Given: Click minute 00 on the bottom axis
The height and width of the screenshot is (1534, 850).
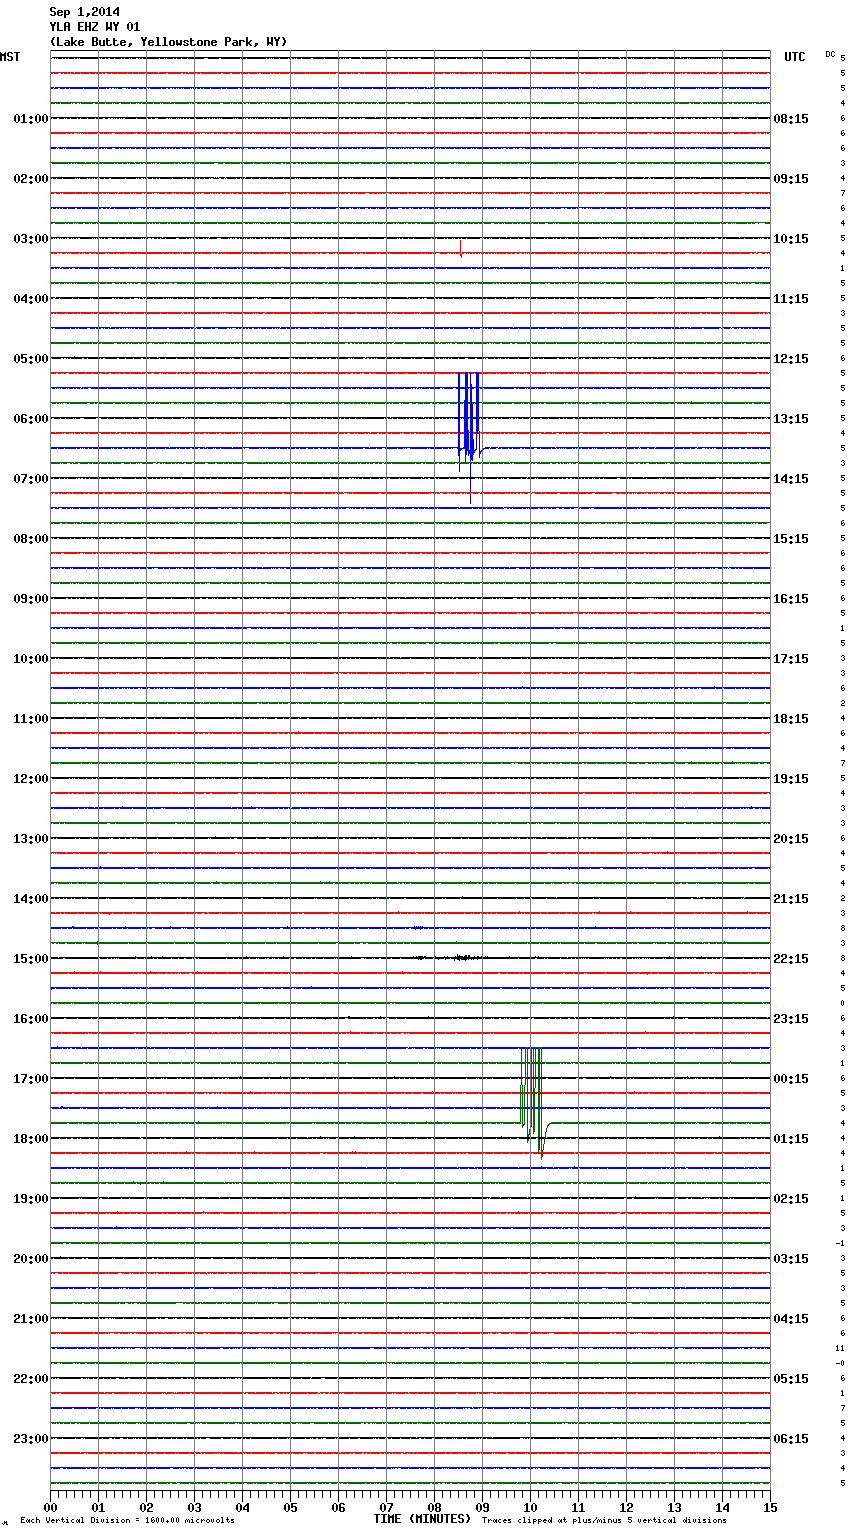Looking at the screenshot, I should pyautogui.click(x=50, y=1507).
